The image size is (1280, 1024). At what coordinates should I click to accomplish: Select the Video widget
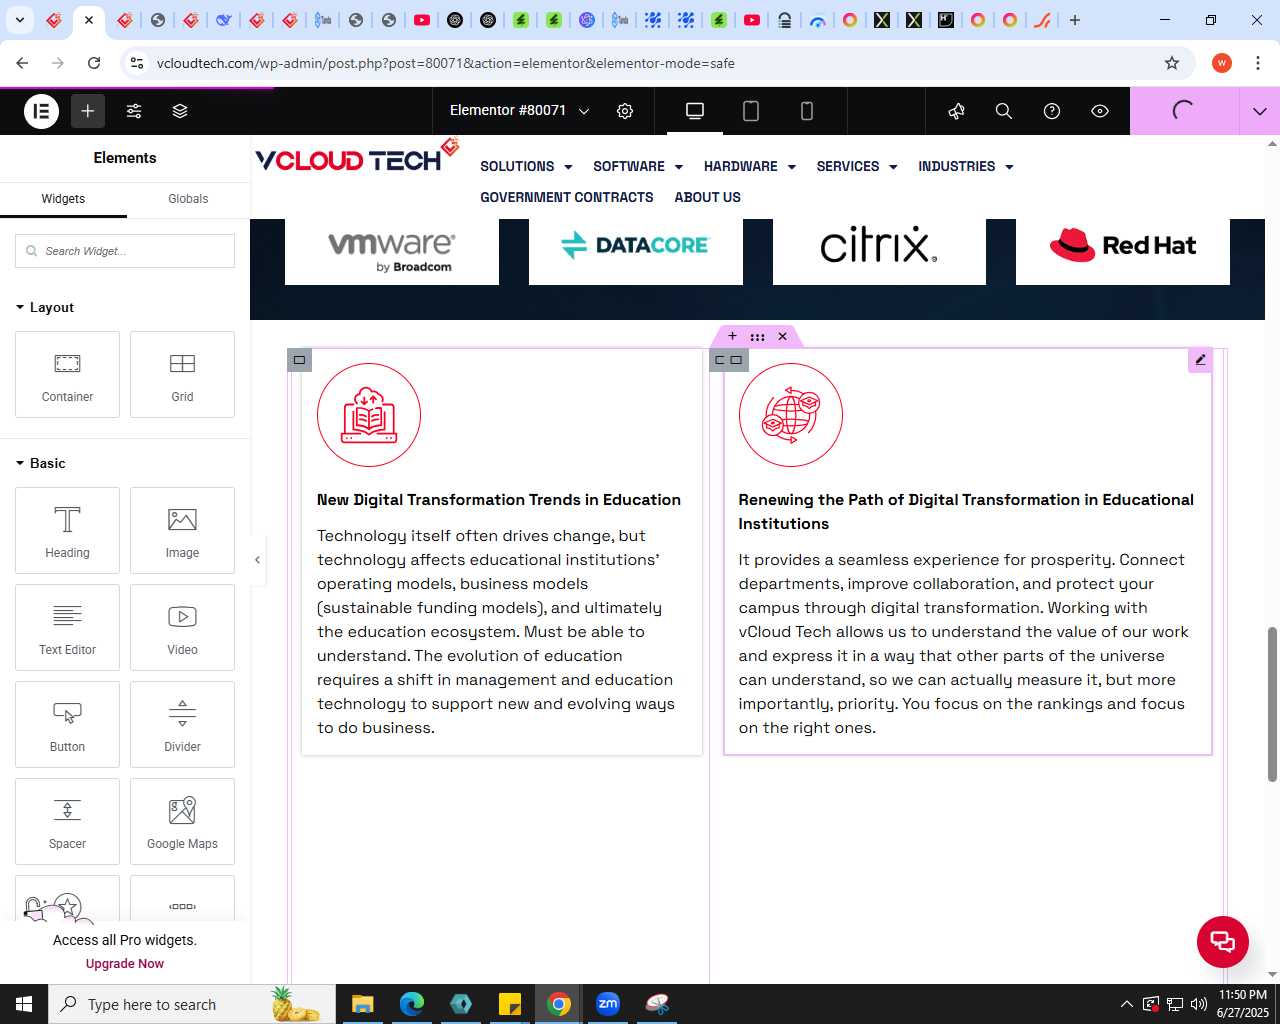point(182,627)
